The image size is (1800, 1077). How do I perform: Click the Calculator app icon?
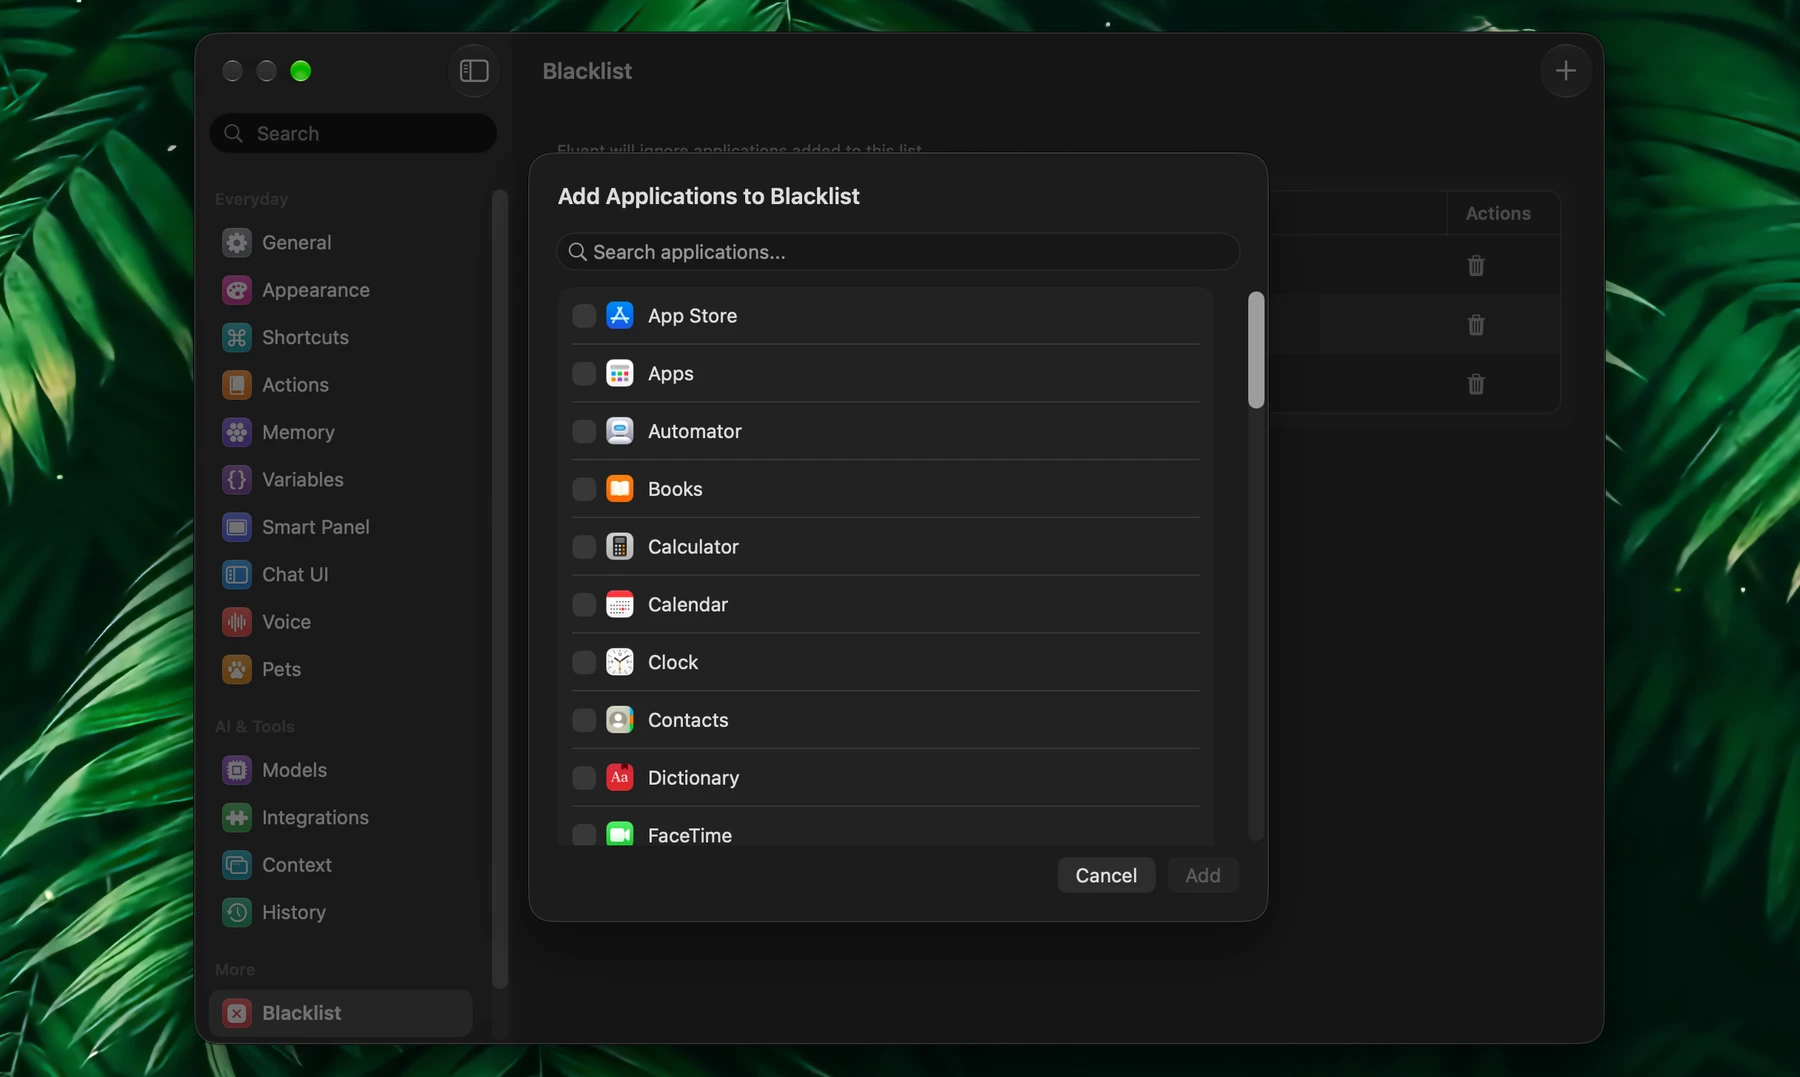click(x=620, y=547)
